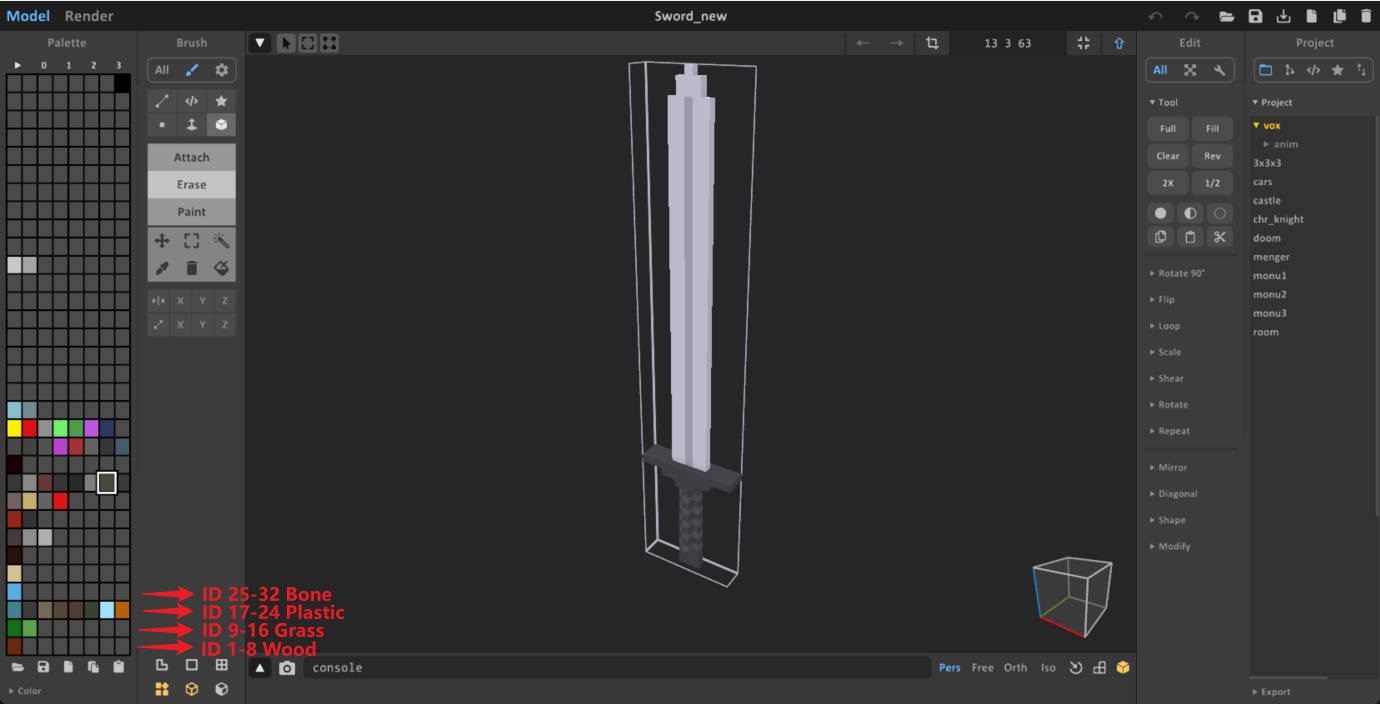This screenshot has width=1380, height=704.
Task: Switch brush to Erase mode
Action: tap(191, 184)
